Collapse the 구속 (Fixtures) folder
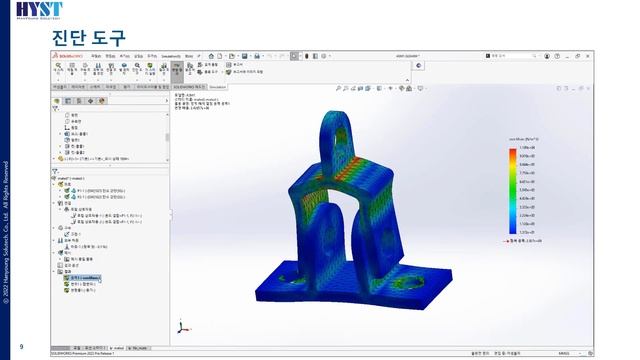Screen dimensions: 640x360 54,228
